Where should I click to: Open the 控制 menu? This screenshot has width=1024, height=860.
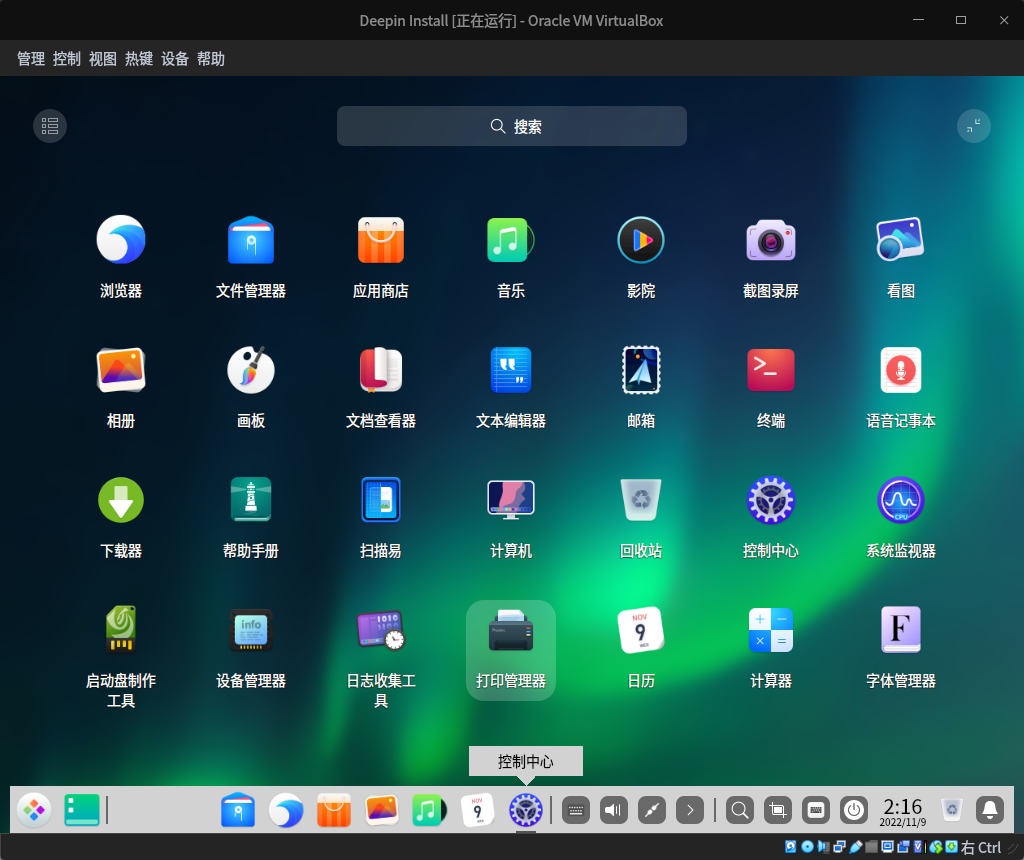[67, 59]
